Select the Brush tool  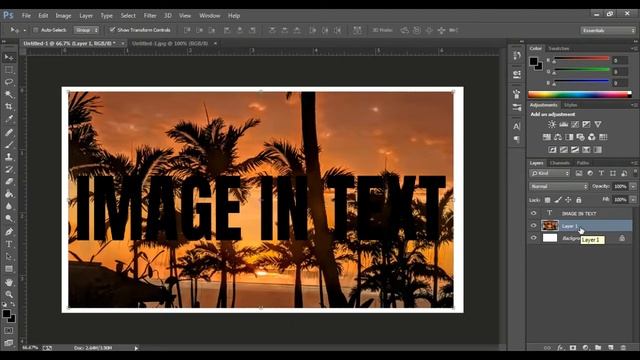pyautogui.click(x=9, y=144)
